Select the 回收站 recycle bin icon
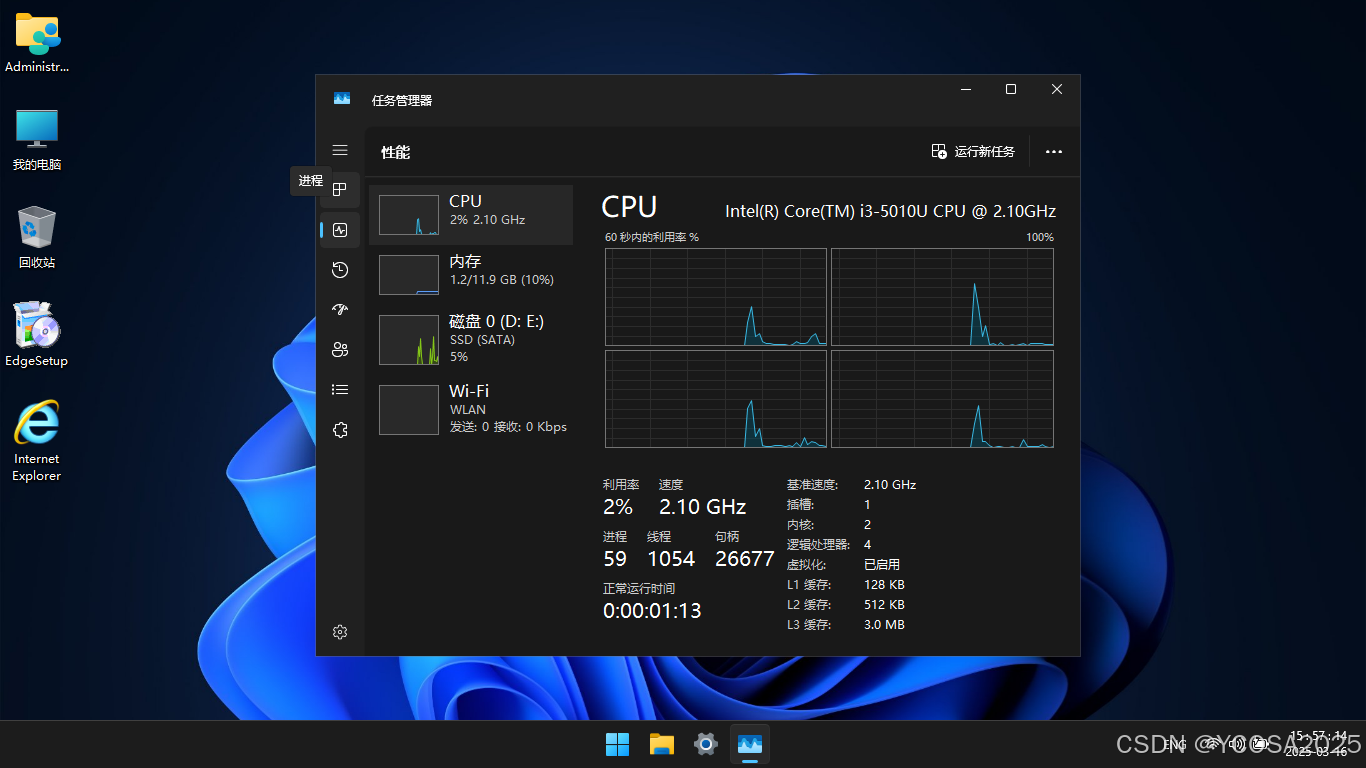This screenshot has height=768, width=1366. pos(37,237)
